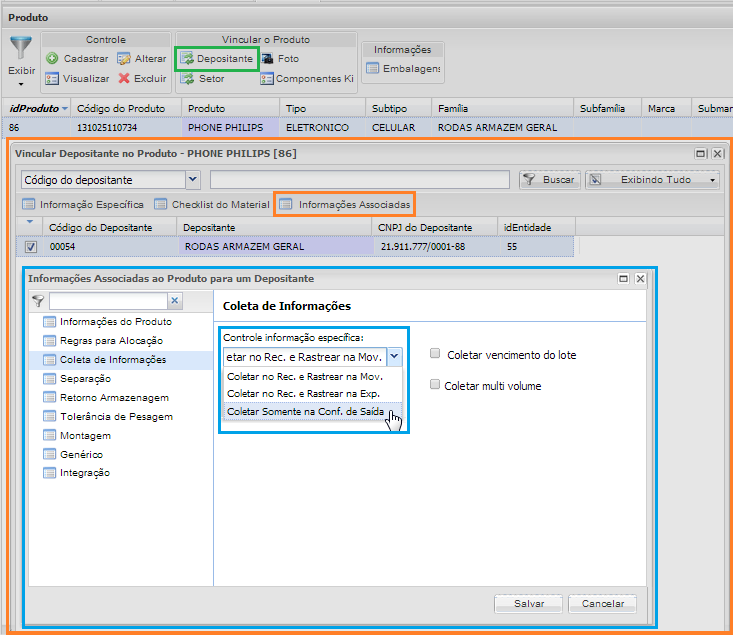The height and width of the screenshot is (635, 733).
Task: Select Montagem tree item
Action: click(x=77, y=435)
